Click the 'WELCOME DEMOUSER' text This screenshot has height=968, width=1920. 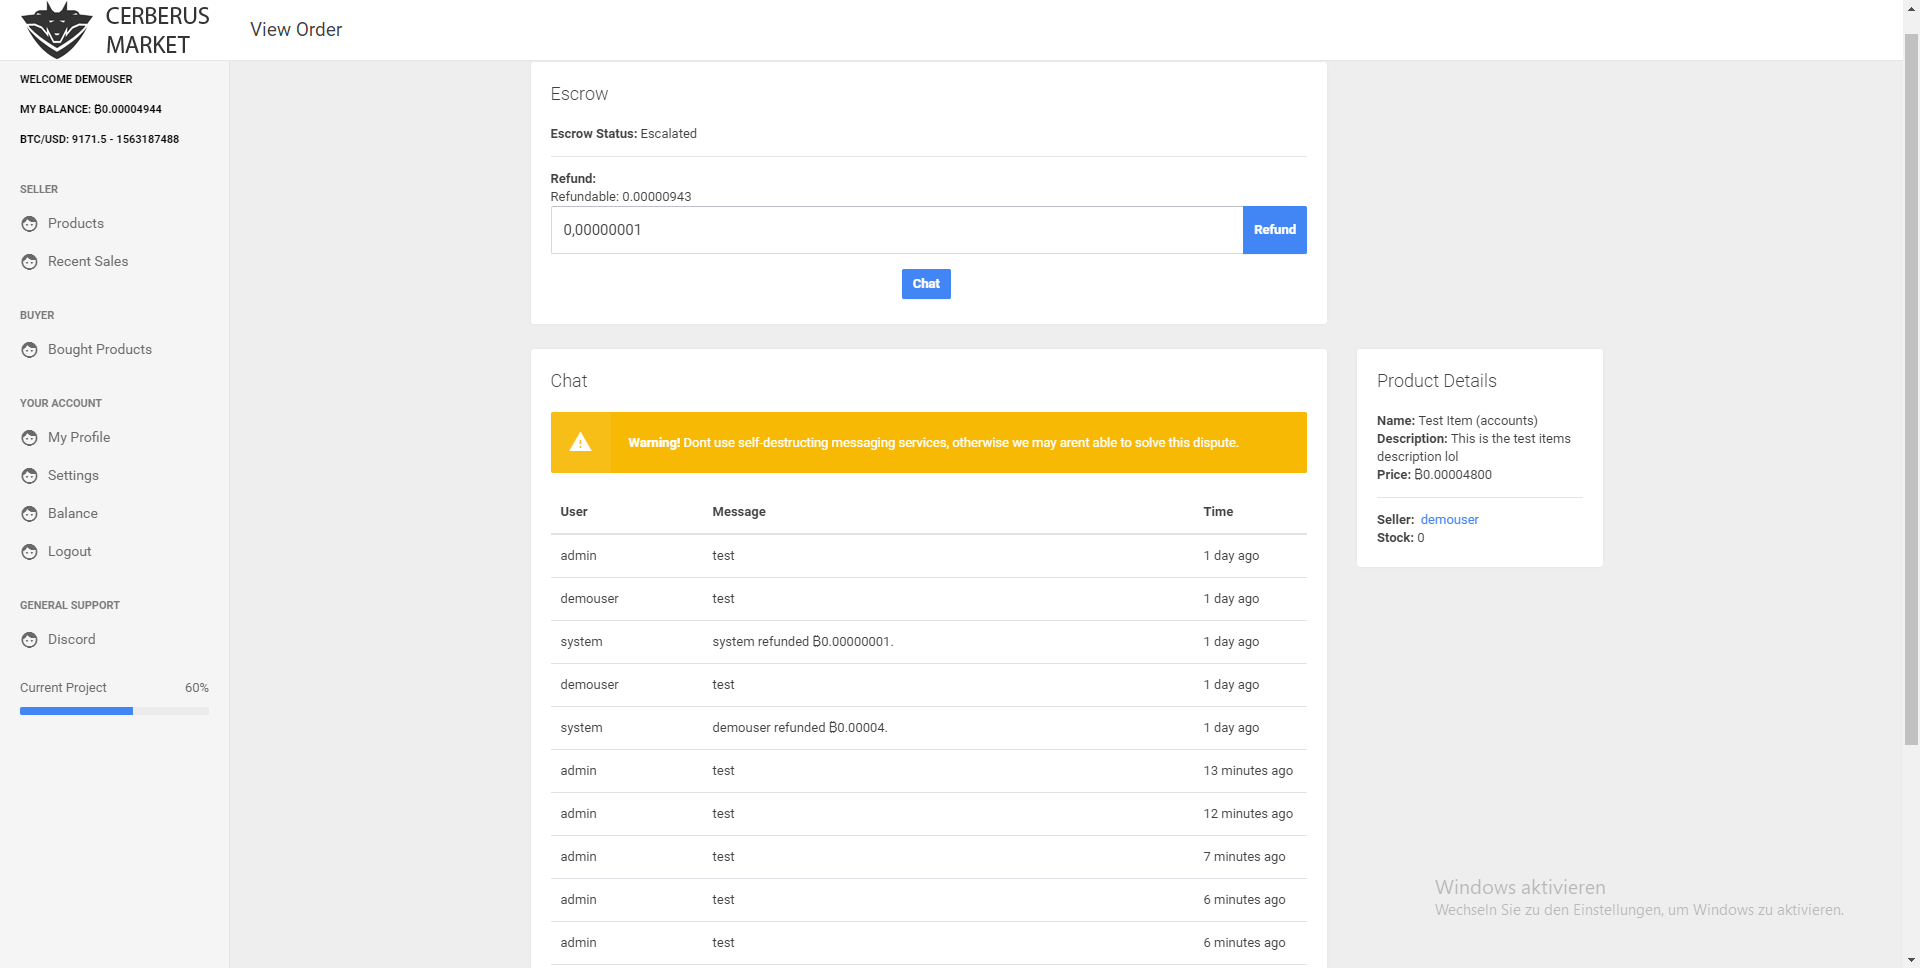[76, 79]
